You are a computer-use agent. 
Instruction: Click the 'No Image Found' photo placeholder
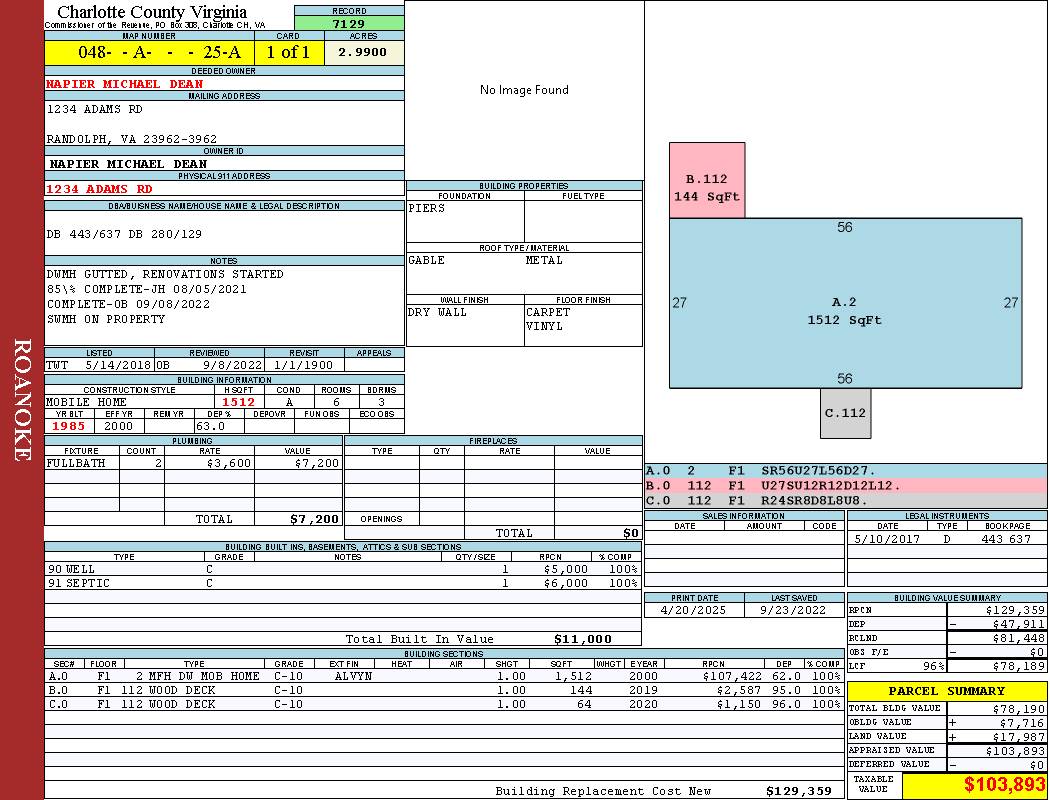pos(524,90)
